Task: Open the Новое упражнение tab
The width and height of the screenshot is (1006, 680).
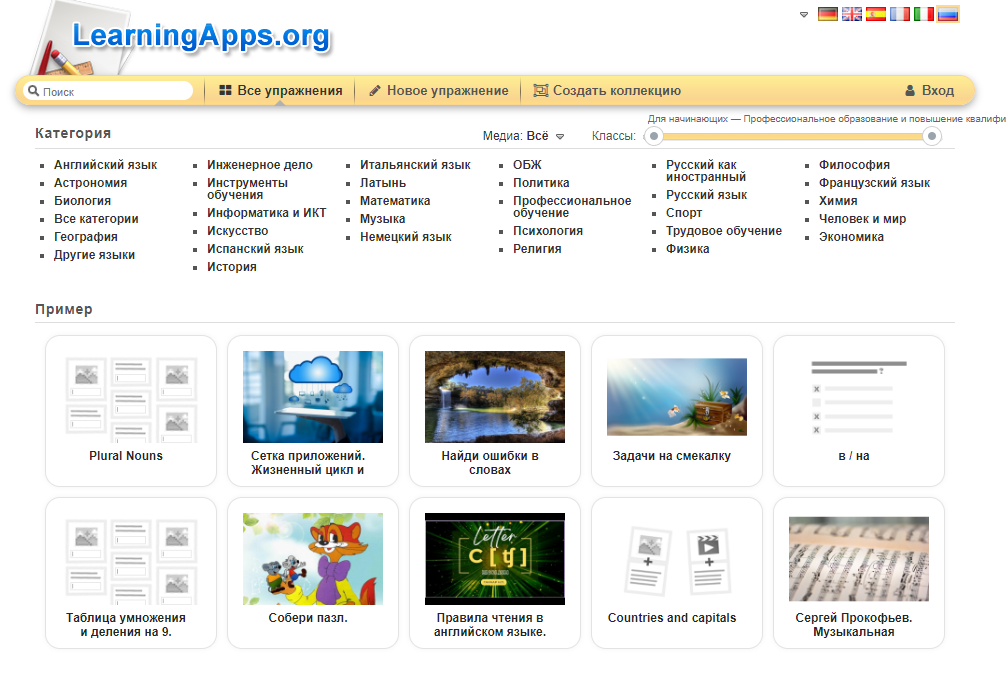Action: click(438, 90)
